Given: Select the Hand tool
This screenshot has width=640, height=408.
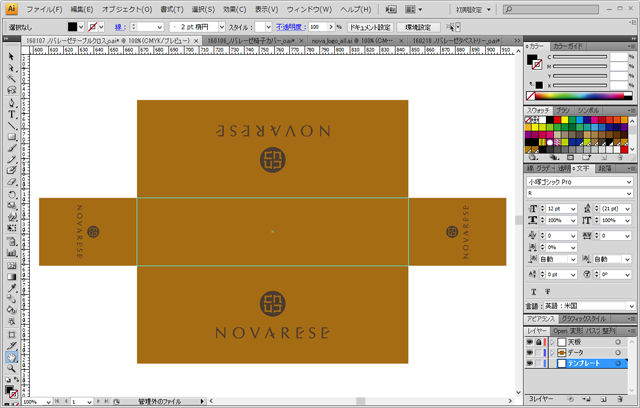Looking at the screenshot, I should pyautogui.click(x=11, y=357).
